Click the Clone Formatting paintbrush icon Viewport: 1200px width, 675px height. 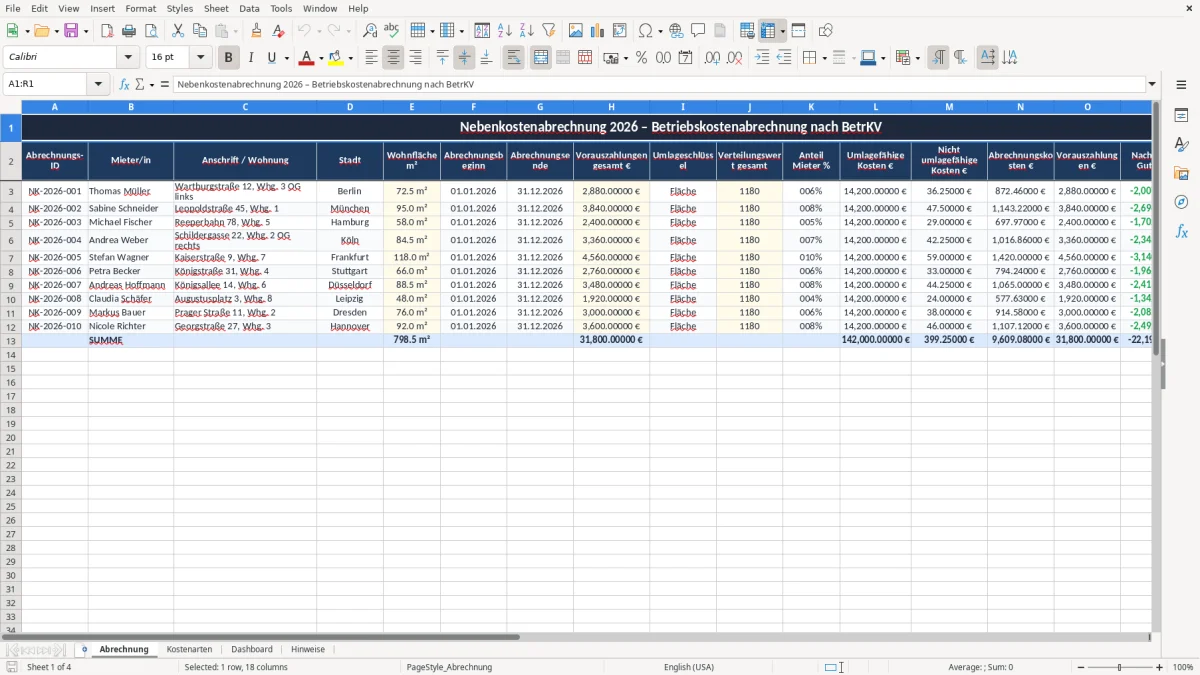256,31
